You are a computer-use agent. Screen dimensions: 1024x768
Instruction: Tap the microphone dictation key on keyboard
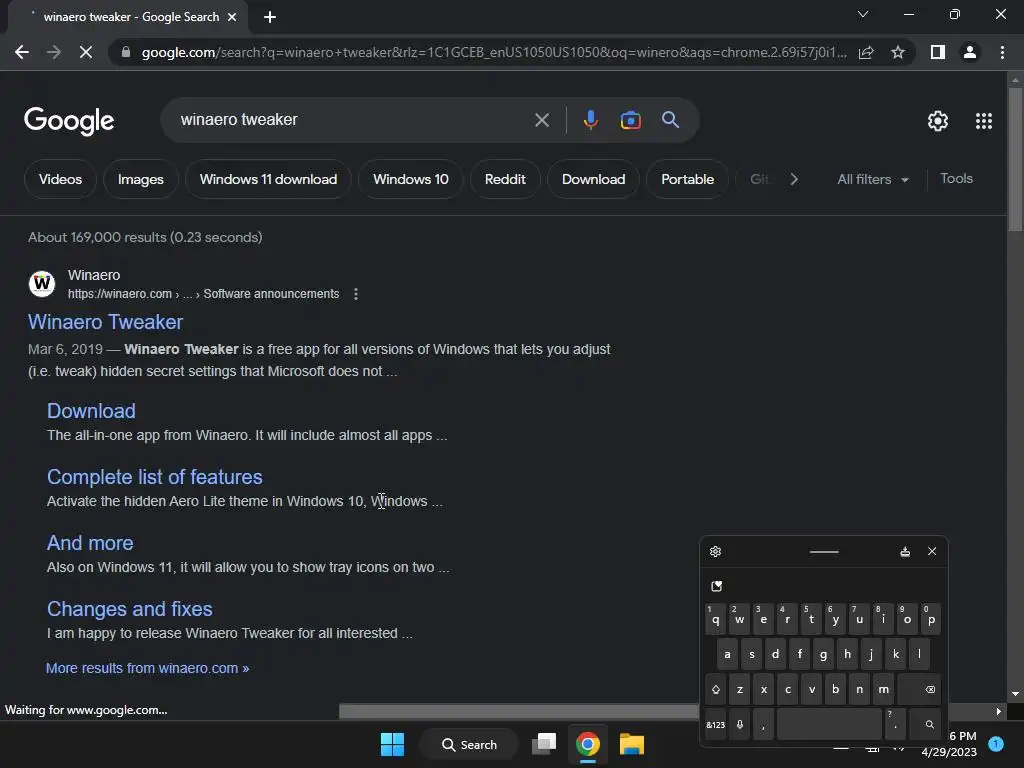(x=740, y=724)
